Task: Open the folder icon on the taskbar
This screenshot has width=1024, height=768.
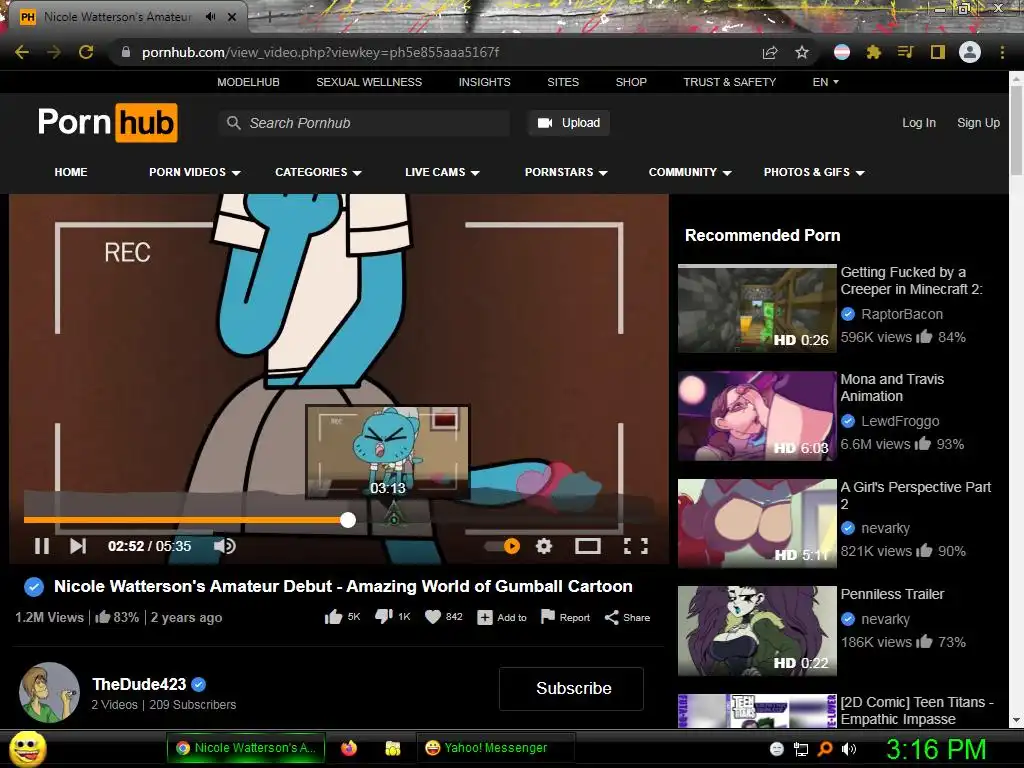Action: point(392,748)
